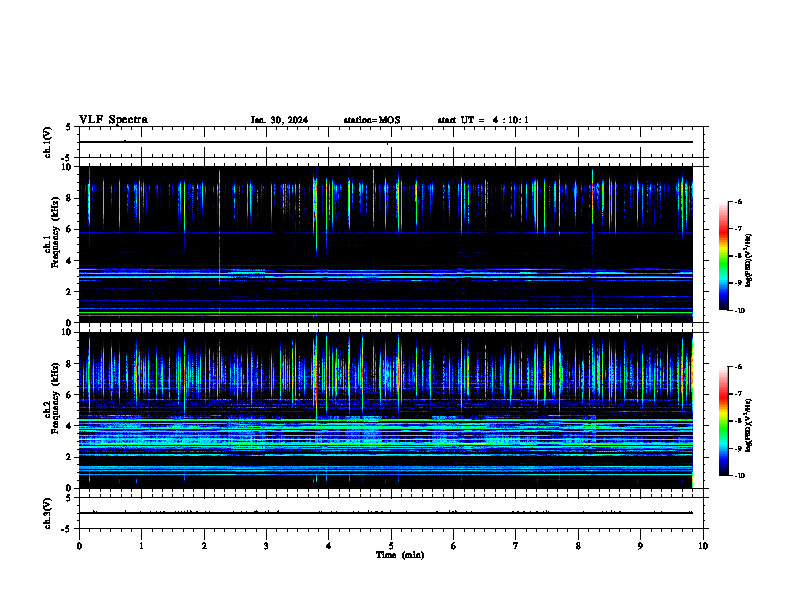Click the ch.2 colorbar log(PSD) label
The width and height of the screenshot is (792, 612).
click(749, 426)
